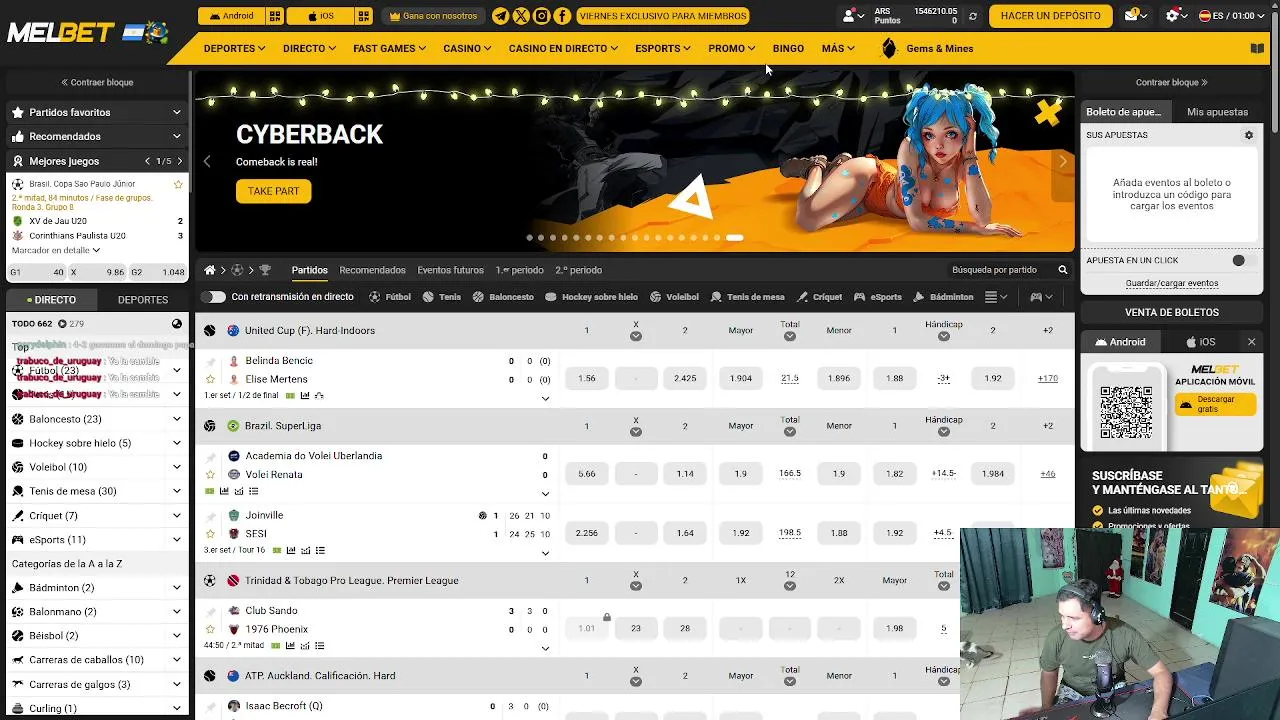Favorite the Brasil Copa Sao Paulo Júnior match

click(178, 184)
